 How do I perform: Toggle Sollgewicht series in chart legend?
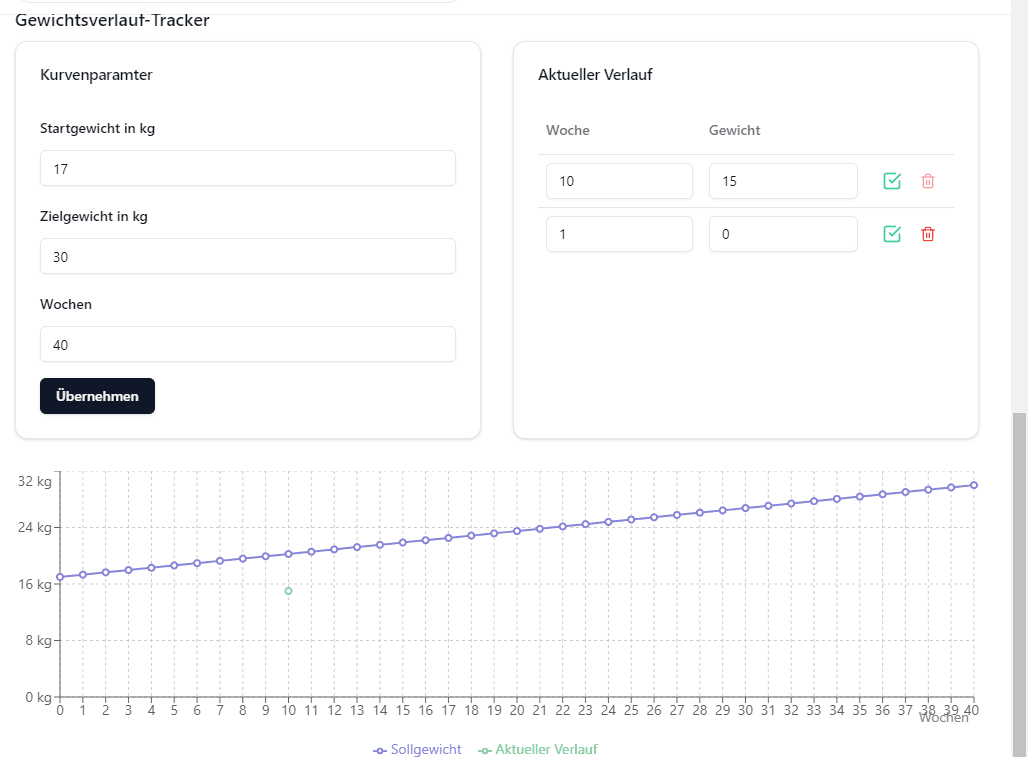point(417,749)
